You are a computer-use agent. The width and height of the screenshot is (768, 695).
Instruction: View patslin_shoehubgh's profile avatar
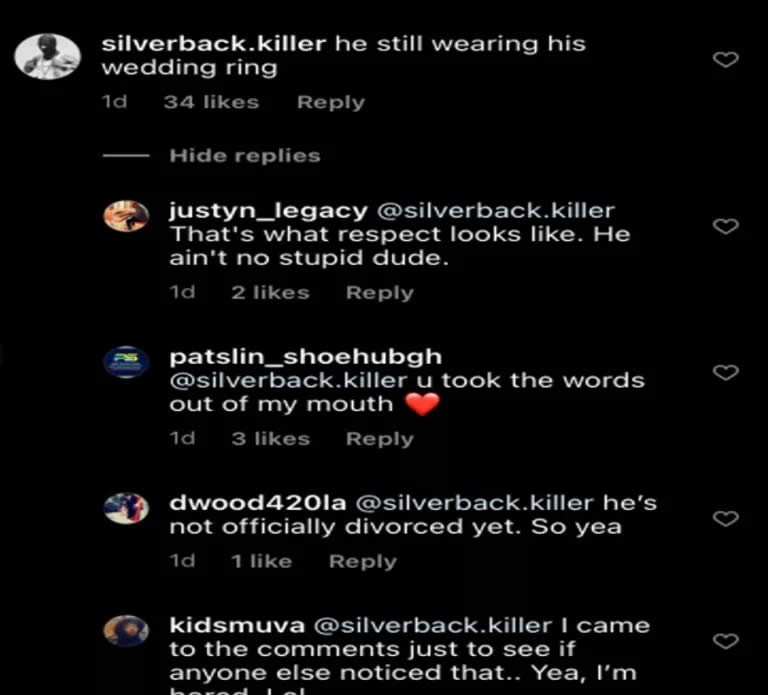(126, 362)
